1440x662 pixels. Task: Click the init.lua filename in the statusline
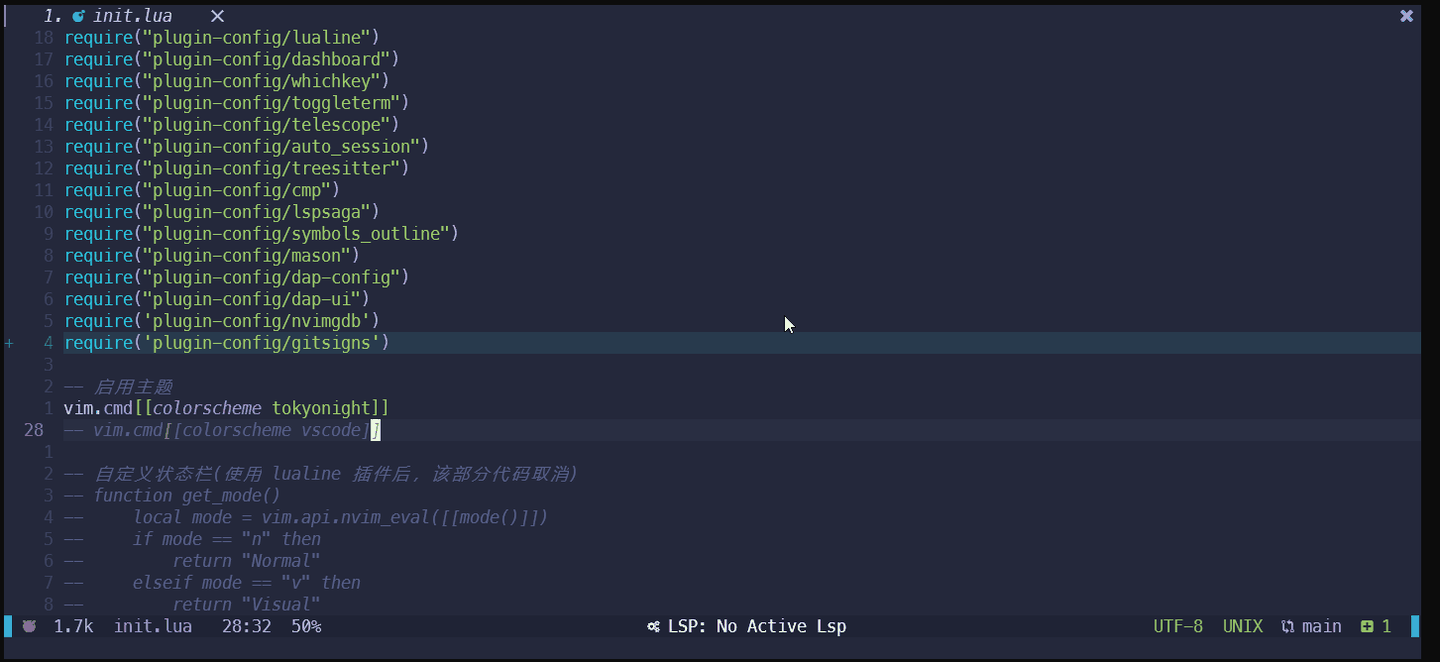click(x=153, y=626)
